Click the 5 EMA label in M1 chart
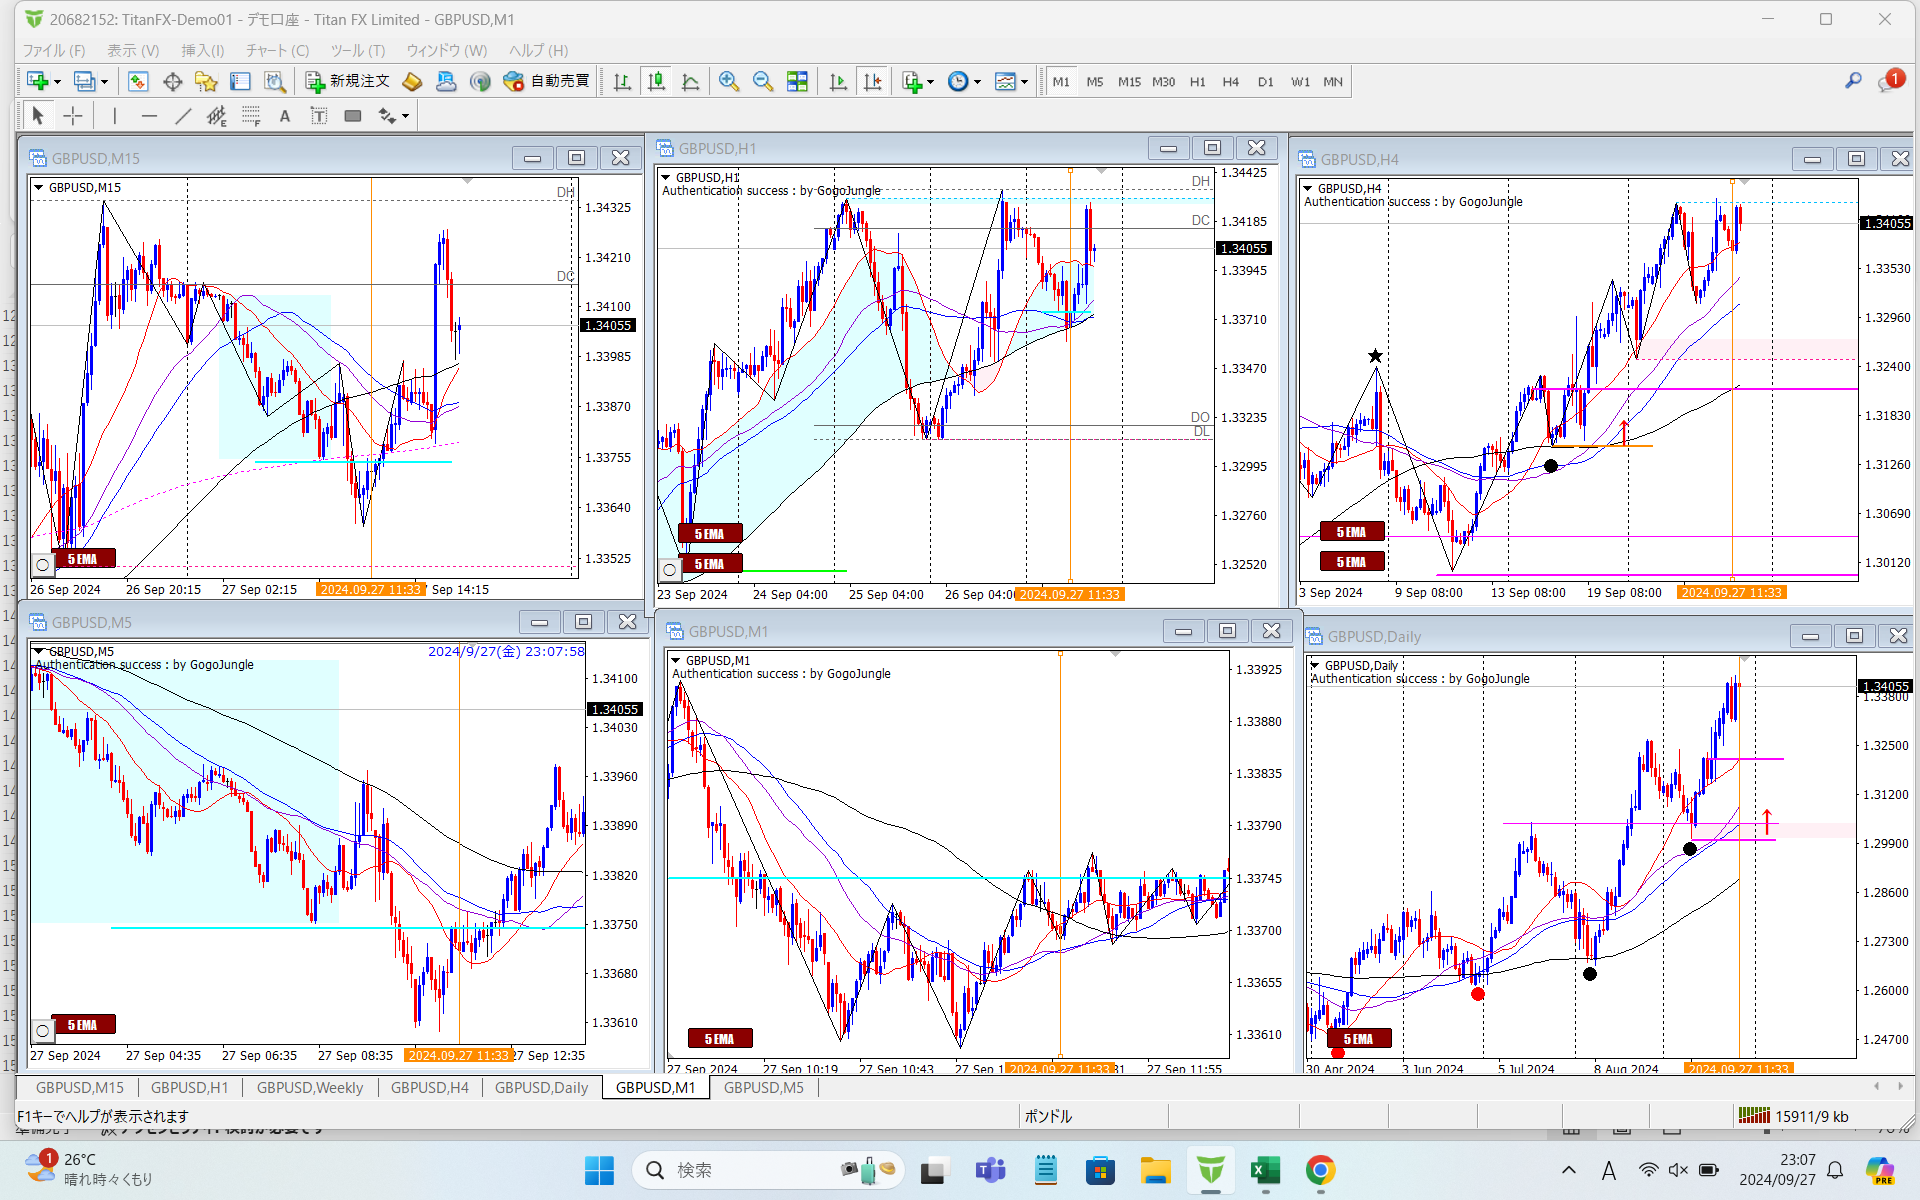The image size is (1920, 1200). (x=719, y=1039)
